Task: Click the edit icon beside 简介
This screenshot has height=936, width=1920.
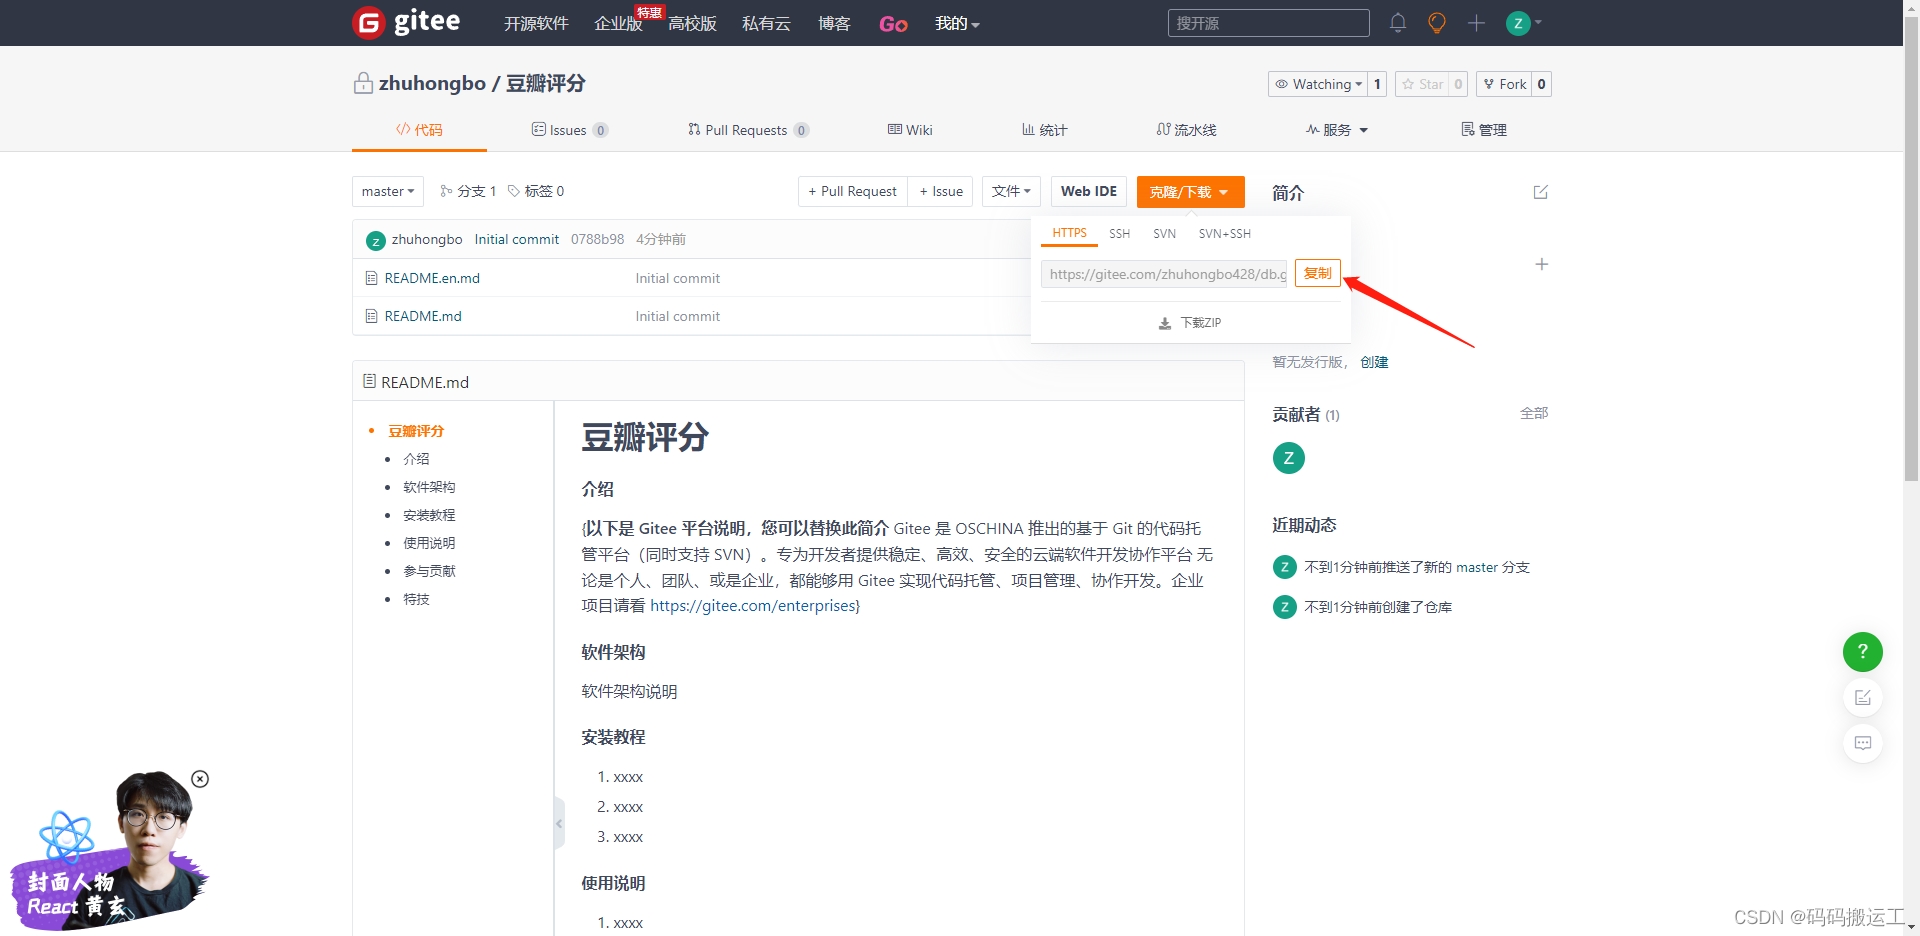Action: click(x=1540, y=192)
